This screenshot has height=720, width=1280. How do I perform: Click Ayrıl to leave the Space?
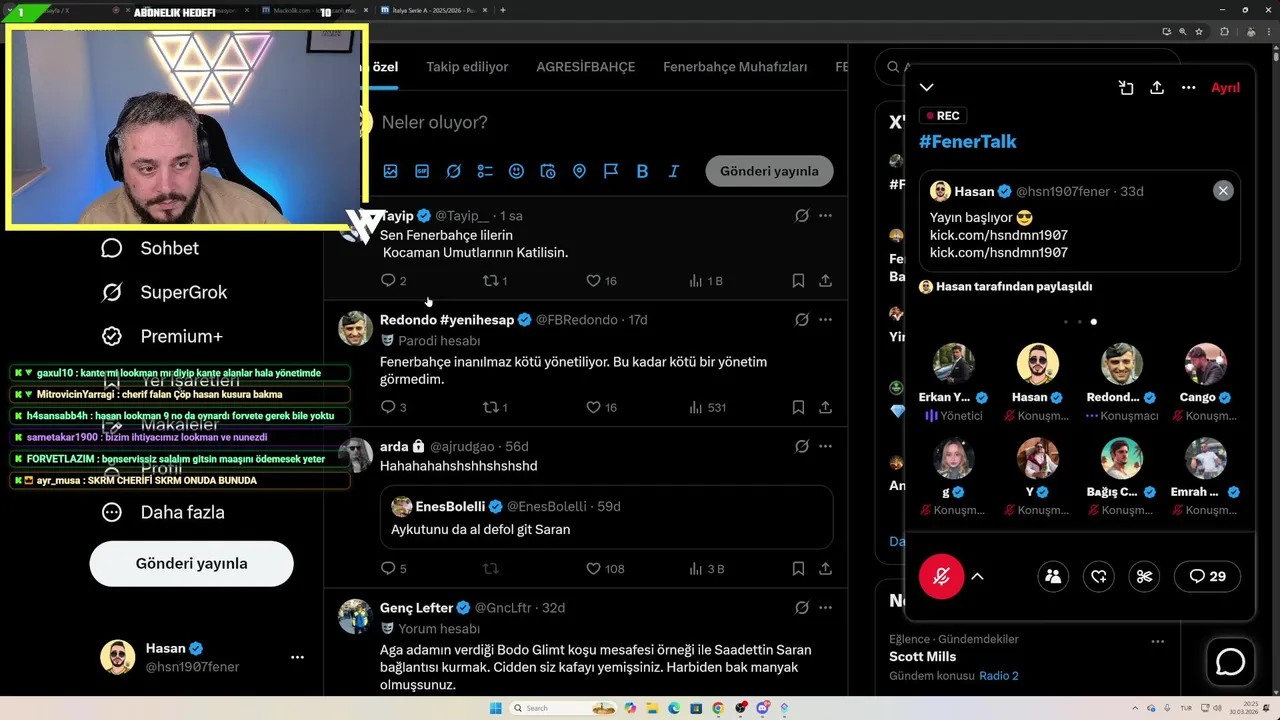click(1225, 88)
